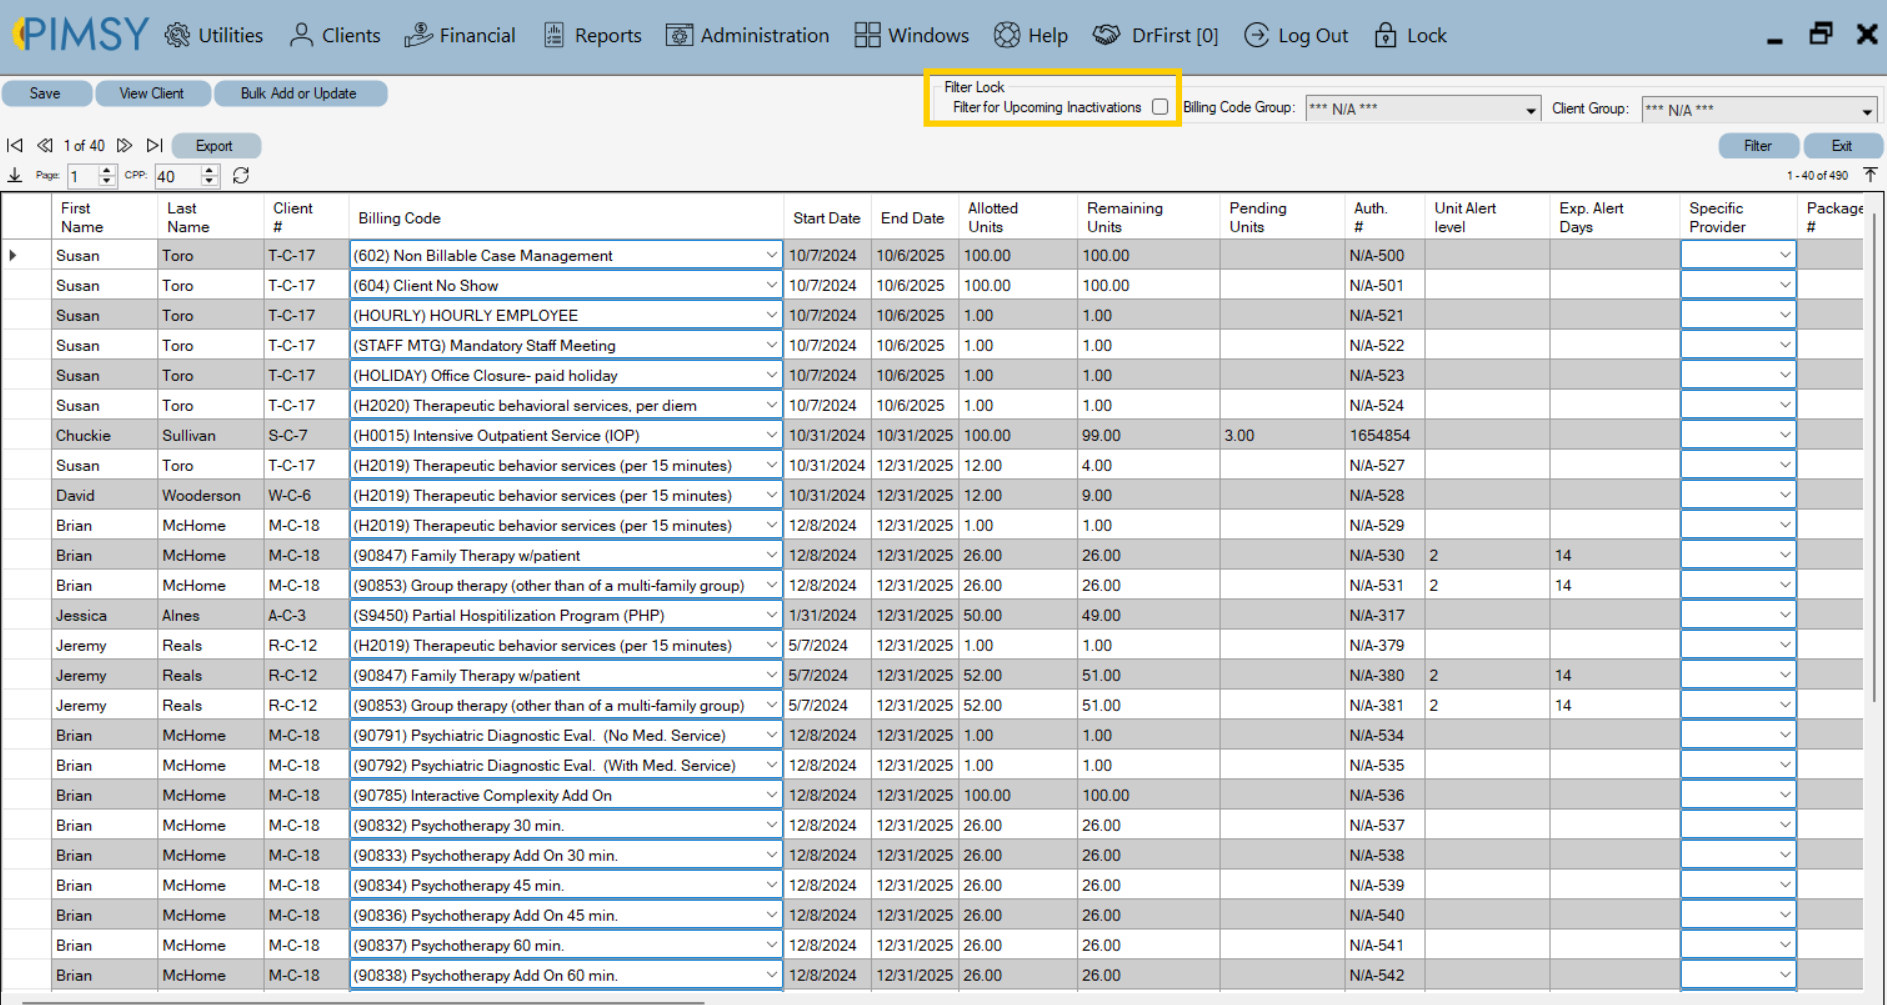The image size is (1887, 1005).
Task: Click the Bulk Add or Update button
Action: (300, 93)
